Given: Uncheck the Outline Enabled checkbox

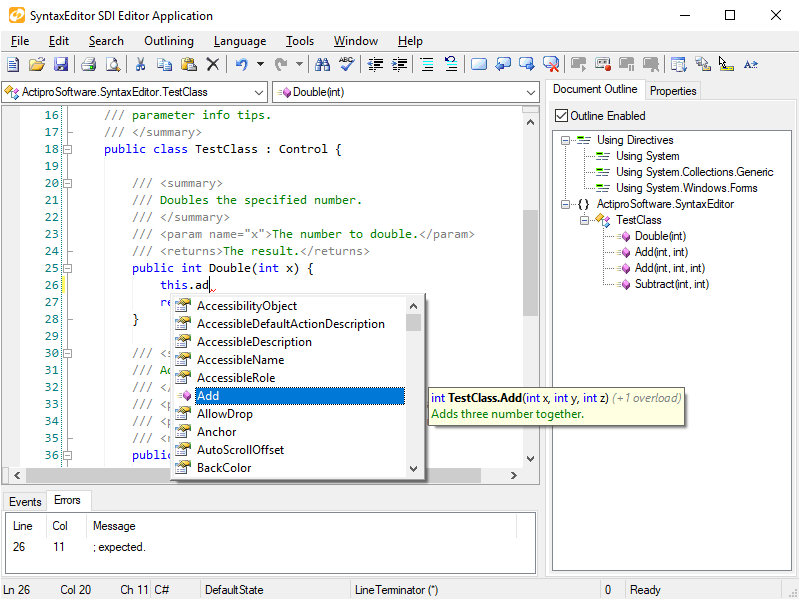Looking at the screenshot, I should [562, 116].
